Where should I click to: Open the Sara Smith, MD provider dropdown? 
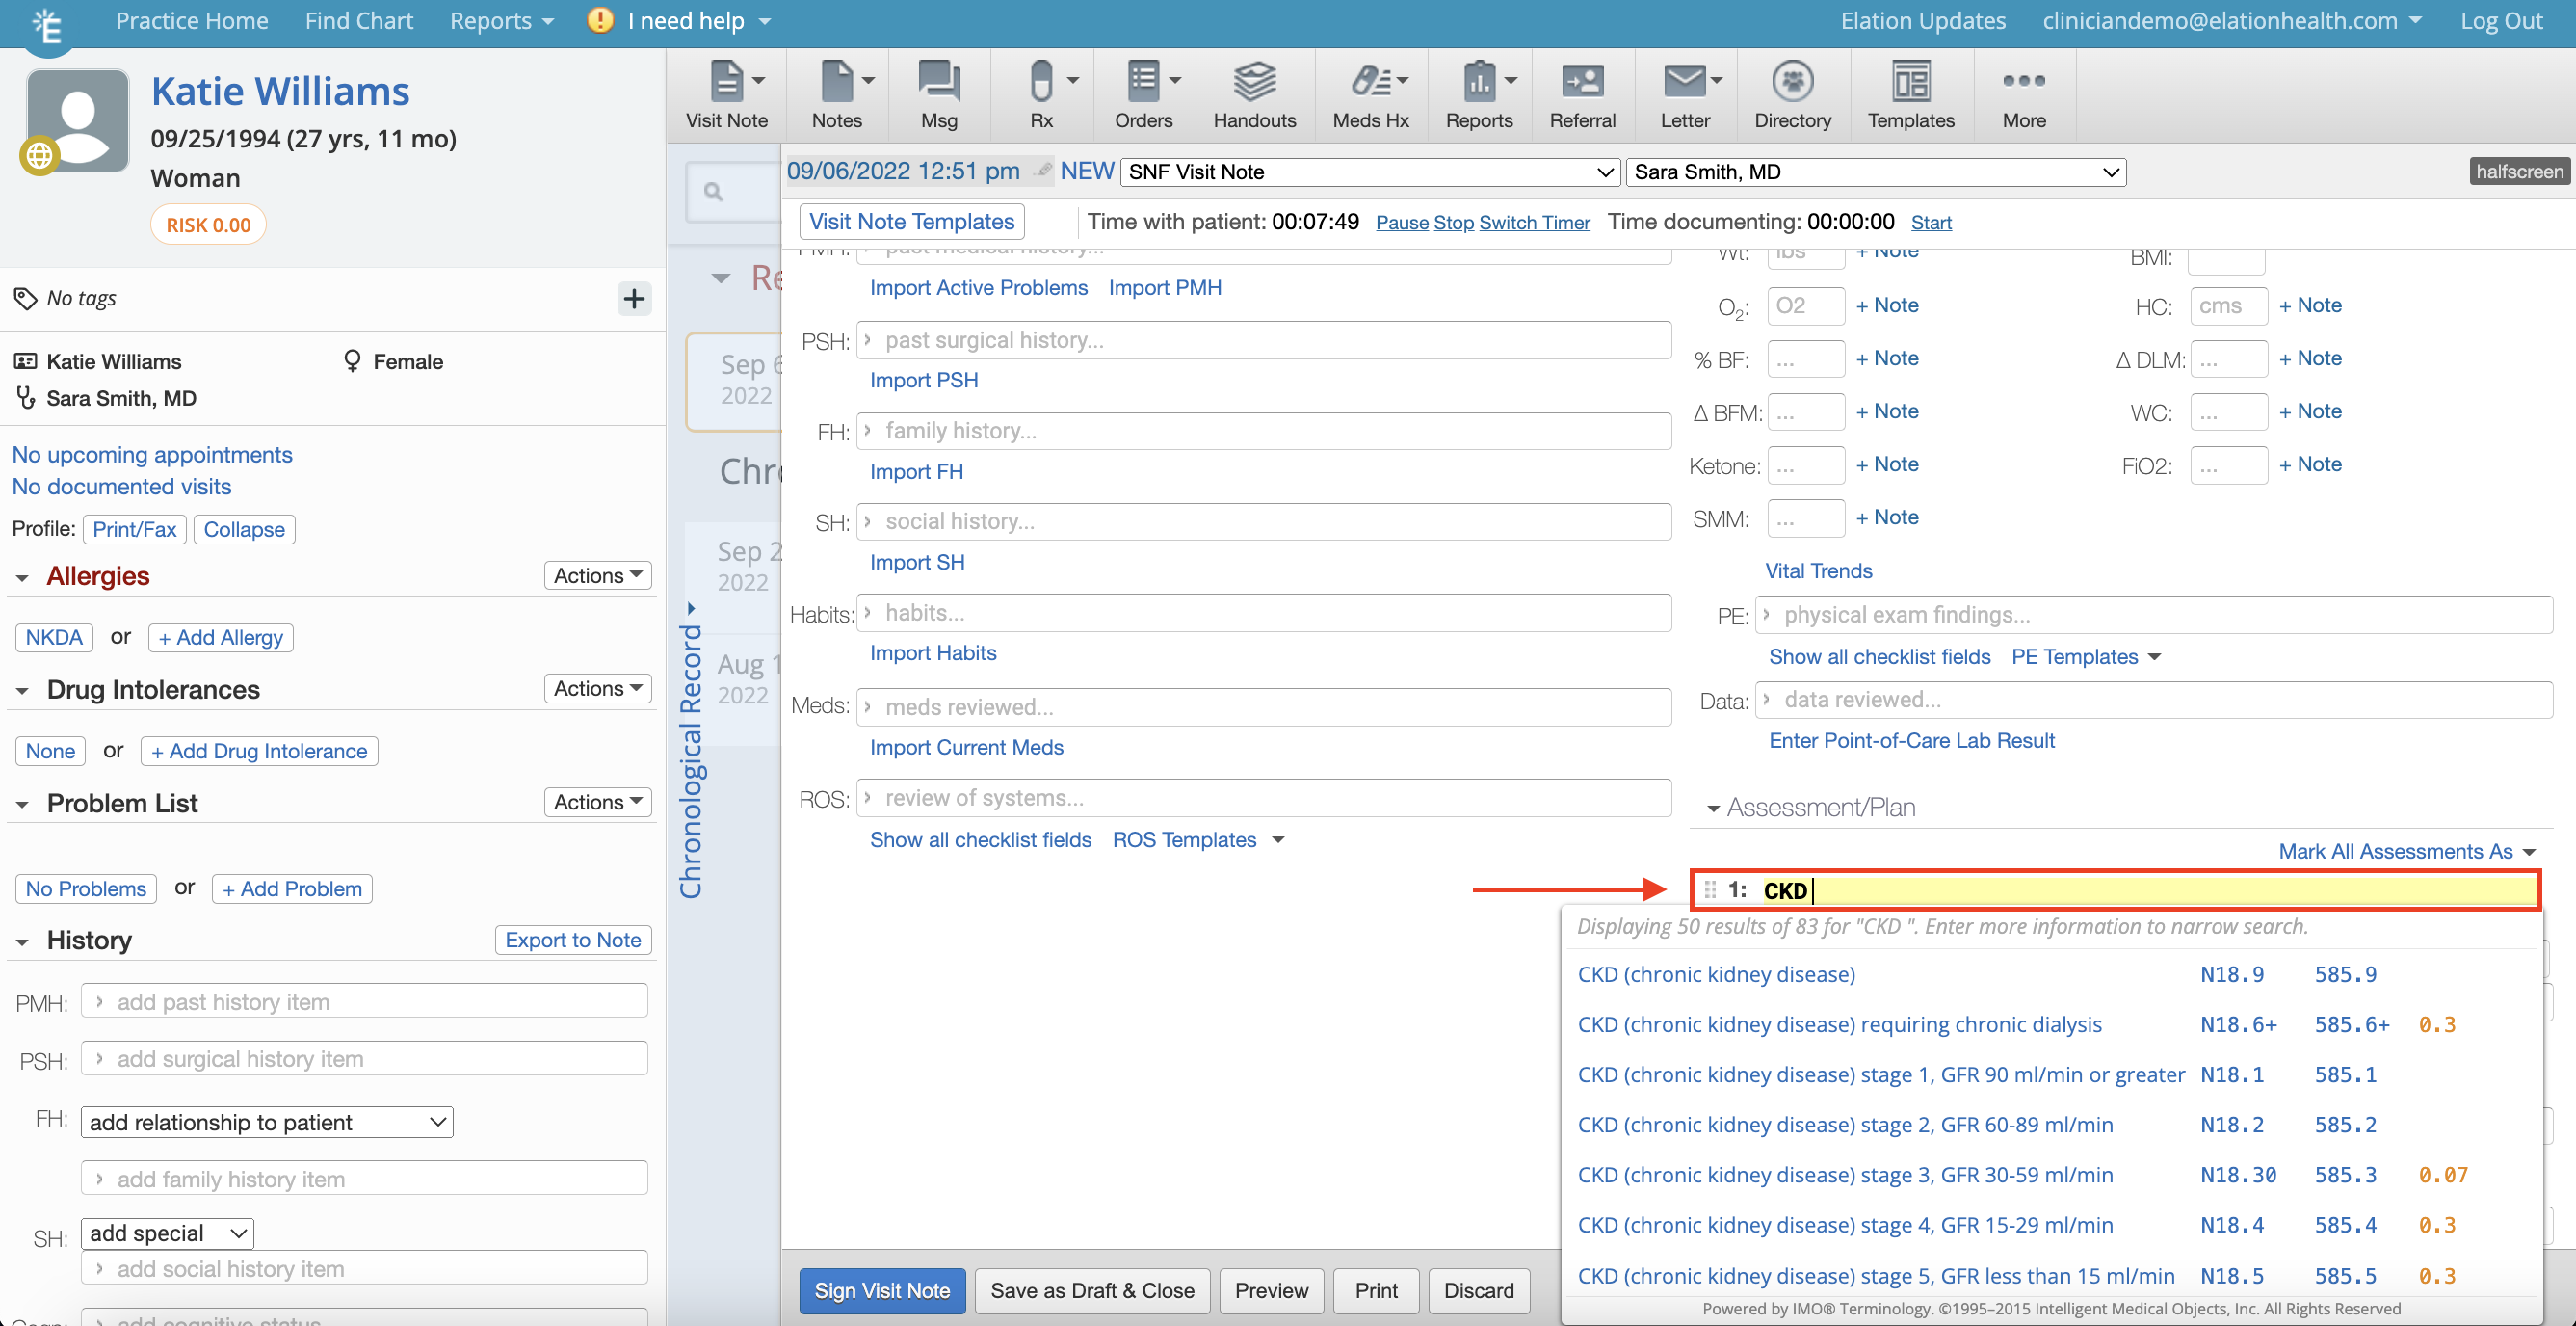(x=1875, y=172)
